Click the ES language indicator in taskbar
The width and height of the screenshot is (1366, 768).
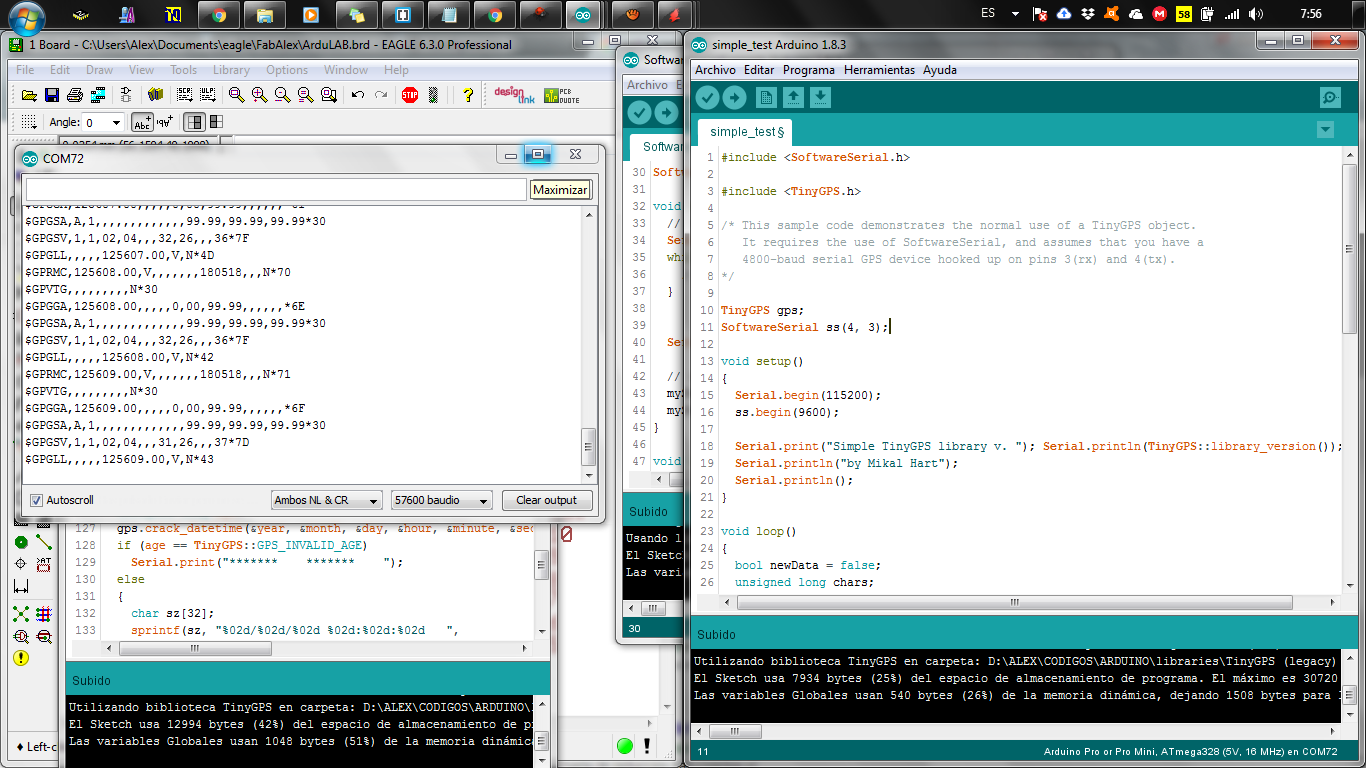pos(988,14)
